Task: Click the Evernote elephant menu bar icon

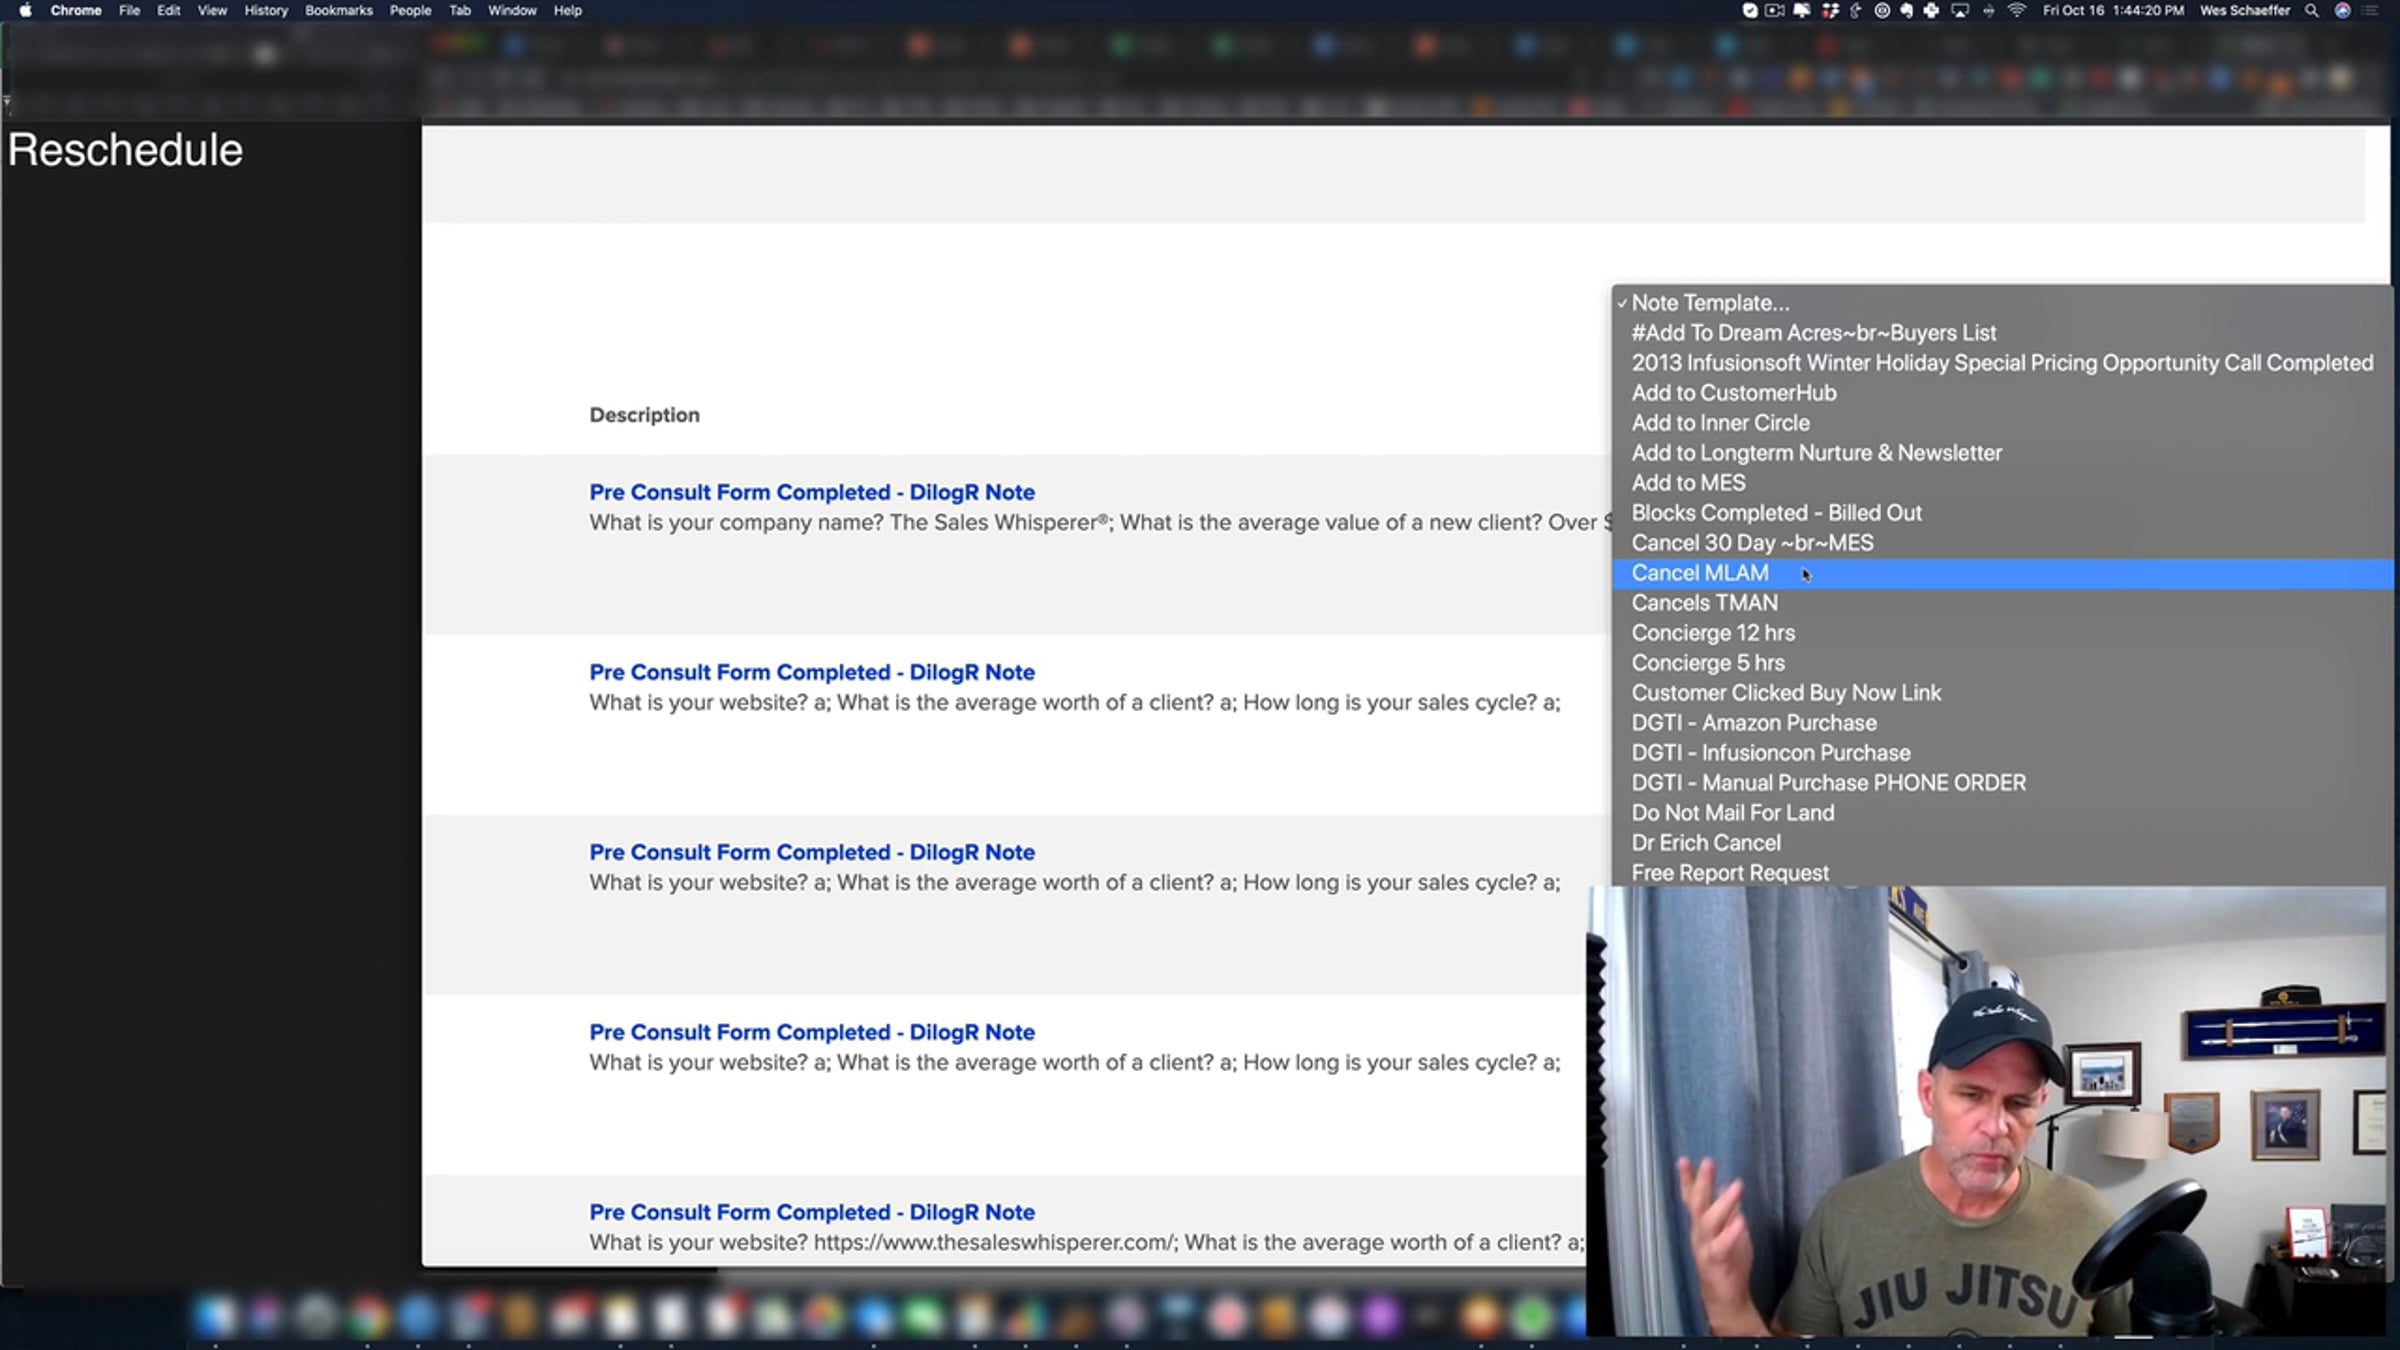Action: coord(1906,10)
